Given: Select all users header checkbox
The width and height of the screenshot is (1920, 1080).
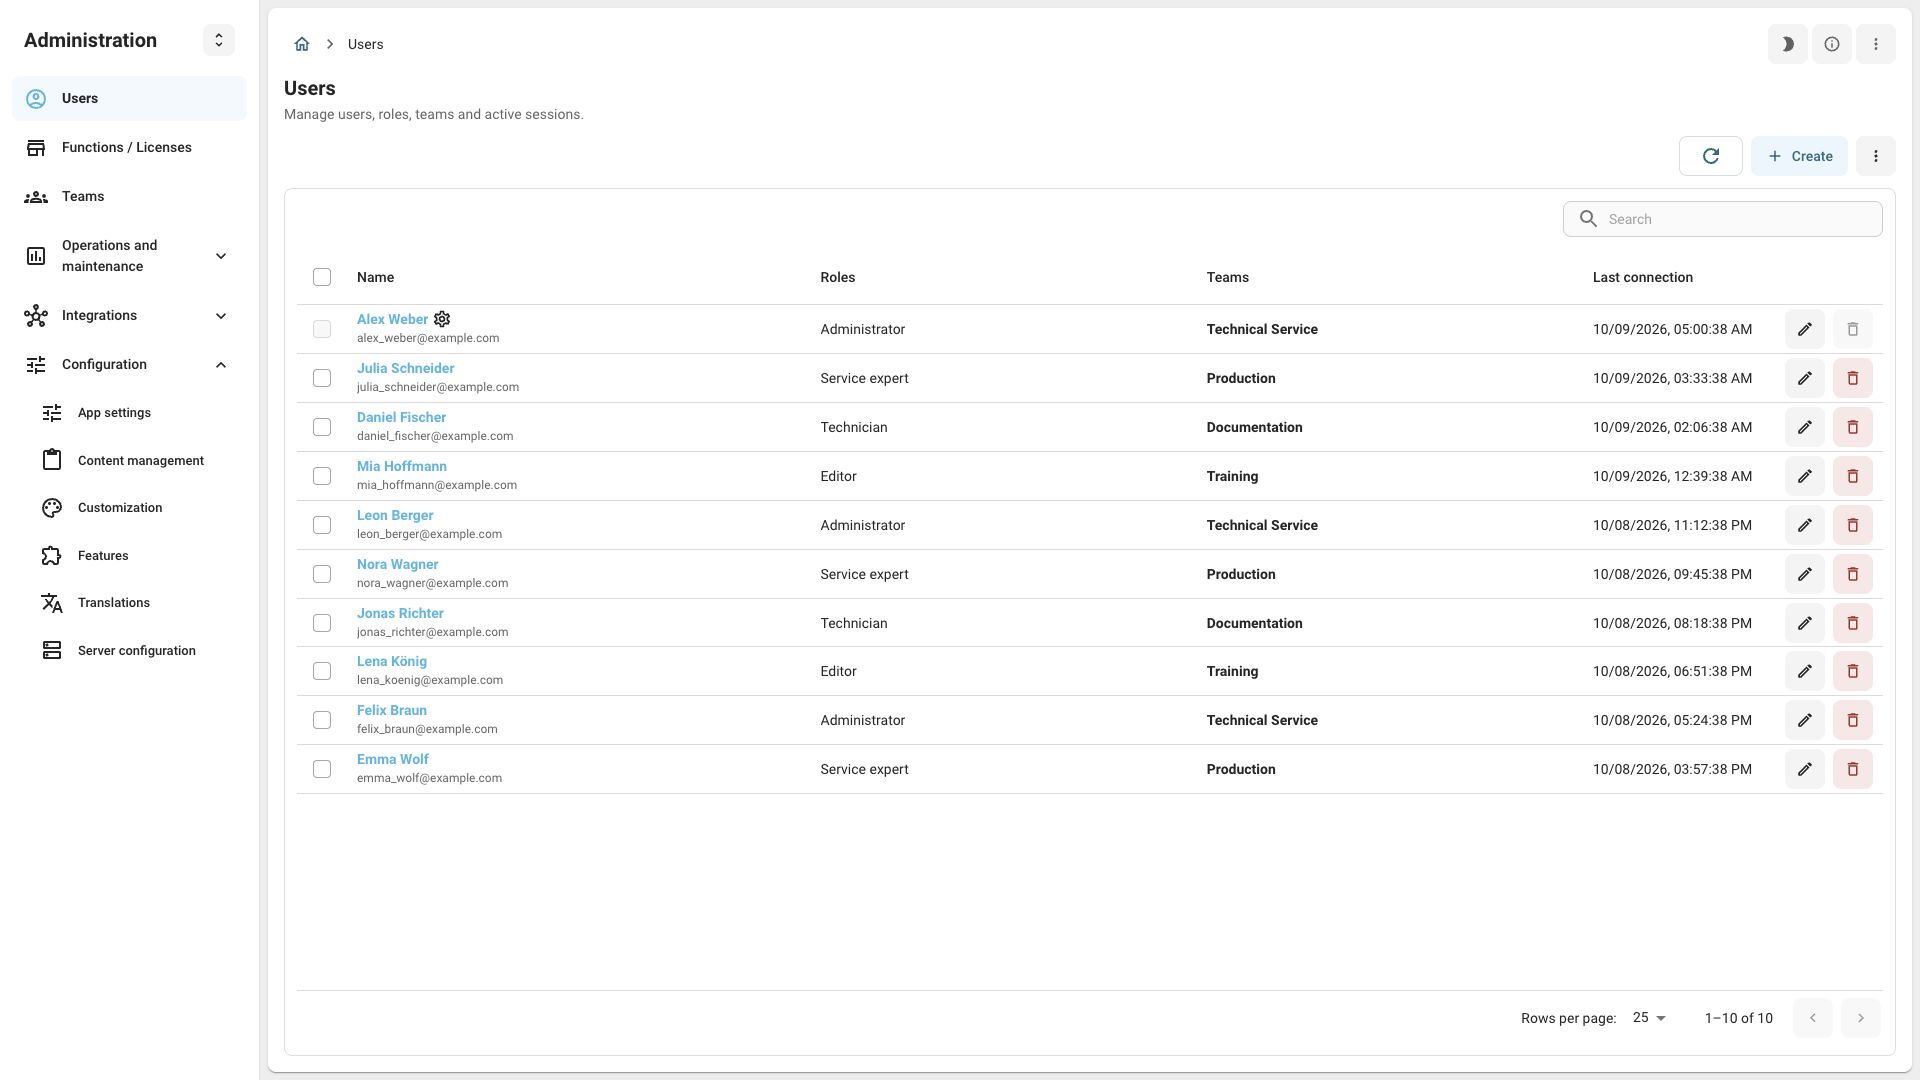Looking at the screenshot, I should pyautogui.click(x=321, y=277).
